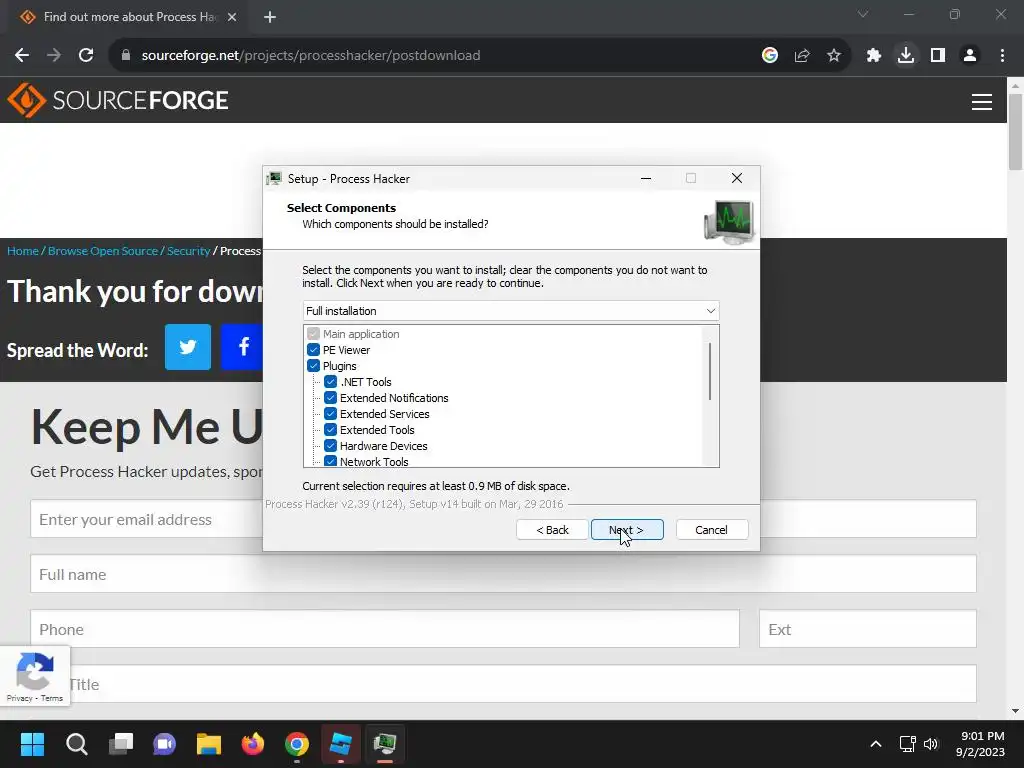Switch to Process Hacker setup on taskbar

pos(385,744)
